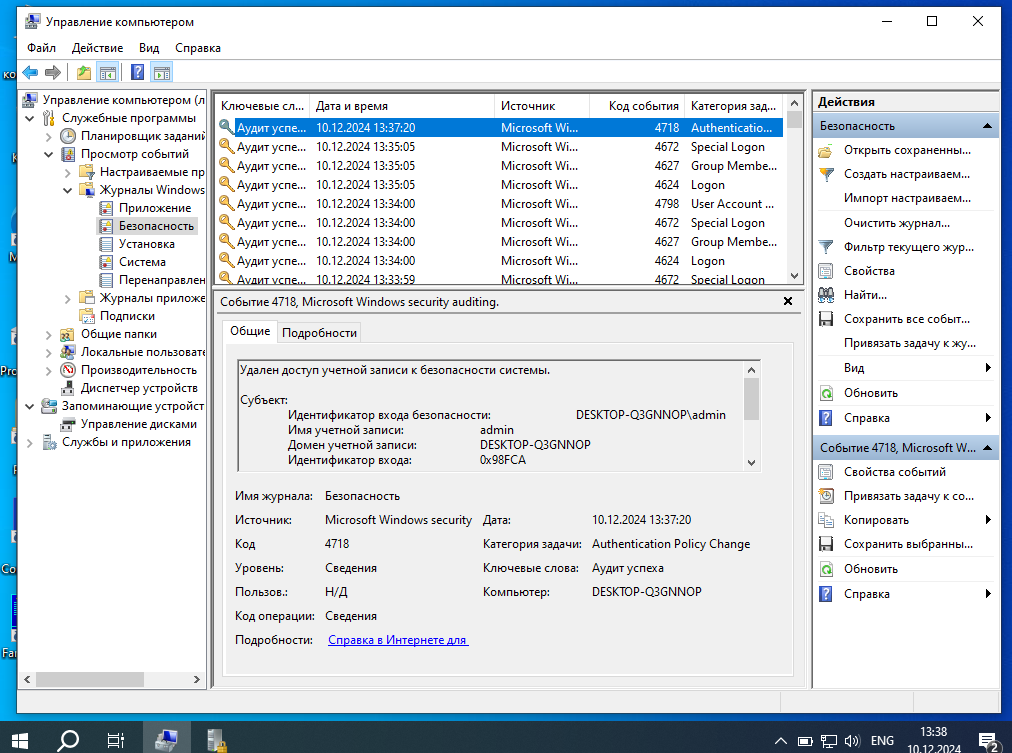Click the event list vertical scrollbar down arrow
1012x753 pixels.
(794, 276)
